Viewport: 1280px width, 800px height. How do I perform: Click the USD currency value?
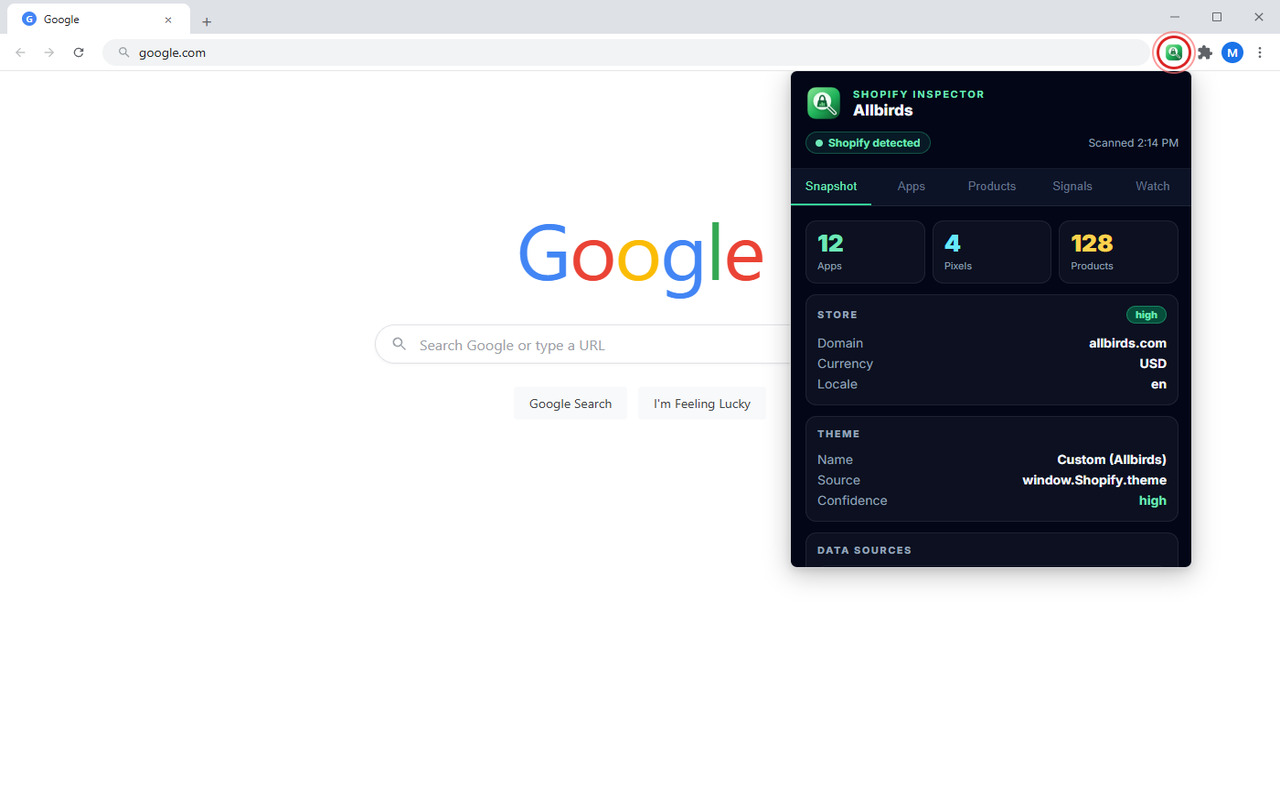tap(1153, 363)
